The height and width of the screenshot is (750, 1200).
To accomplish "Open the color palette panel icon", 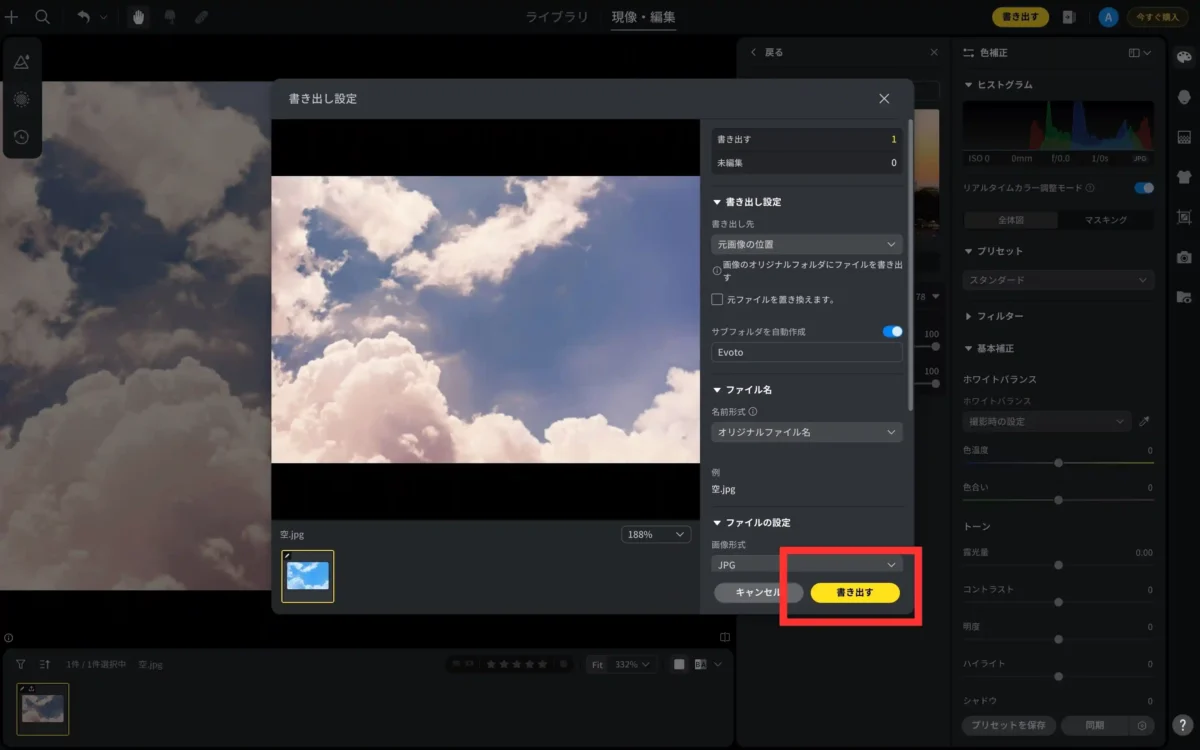I will tap(1184, 57).
